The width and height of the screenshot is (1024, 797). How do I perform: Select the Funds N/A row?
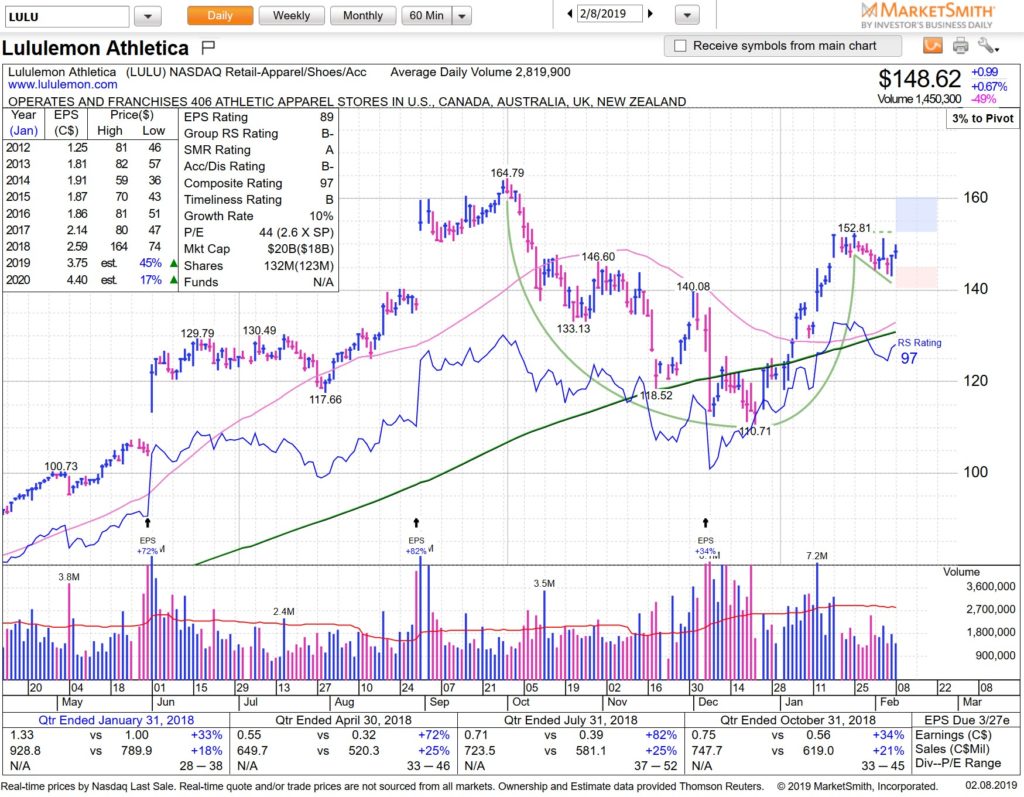(259, 282)
